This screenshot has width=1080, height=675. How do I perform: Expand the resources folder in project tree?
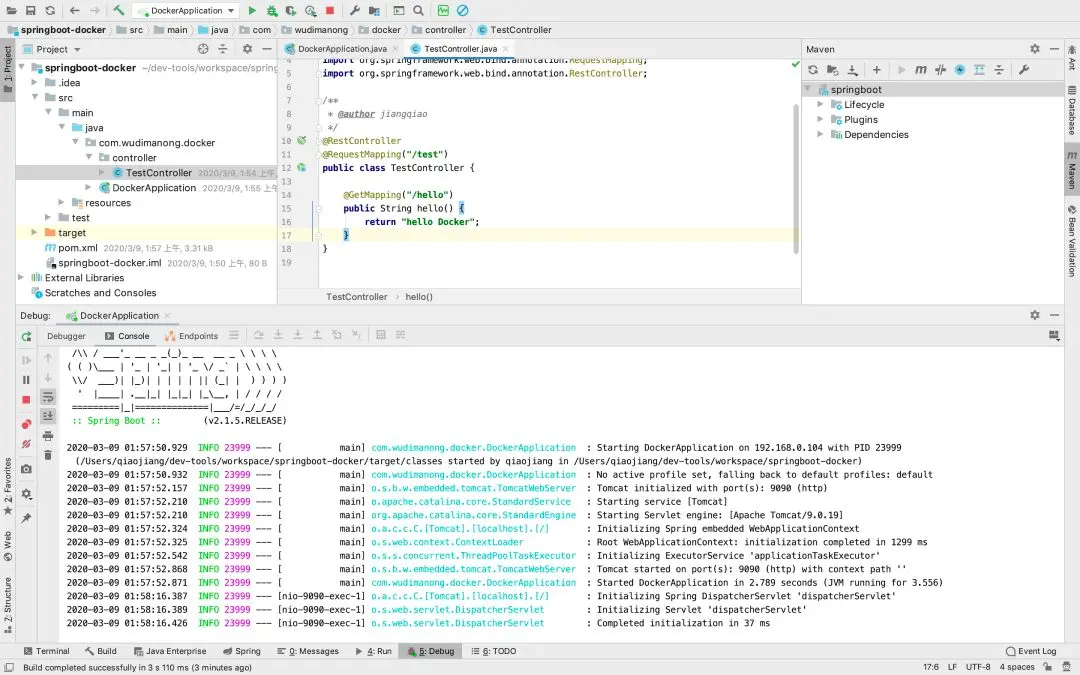coord(62,202)
